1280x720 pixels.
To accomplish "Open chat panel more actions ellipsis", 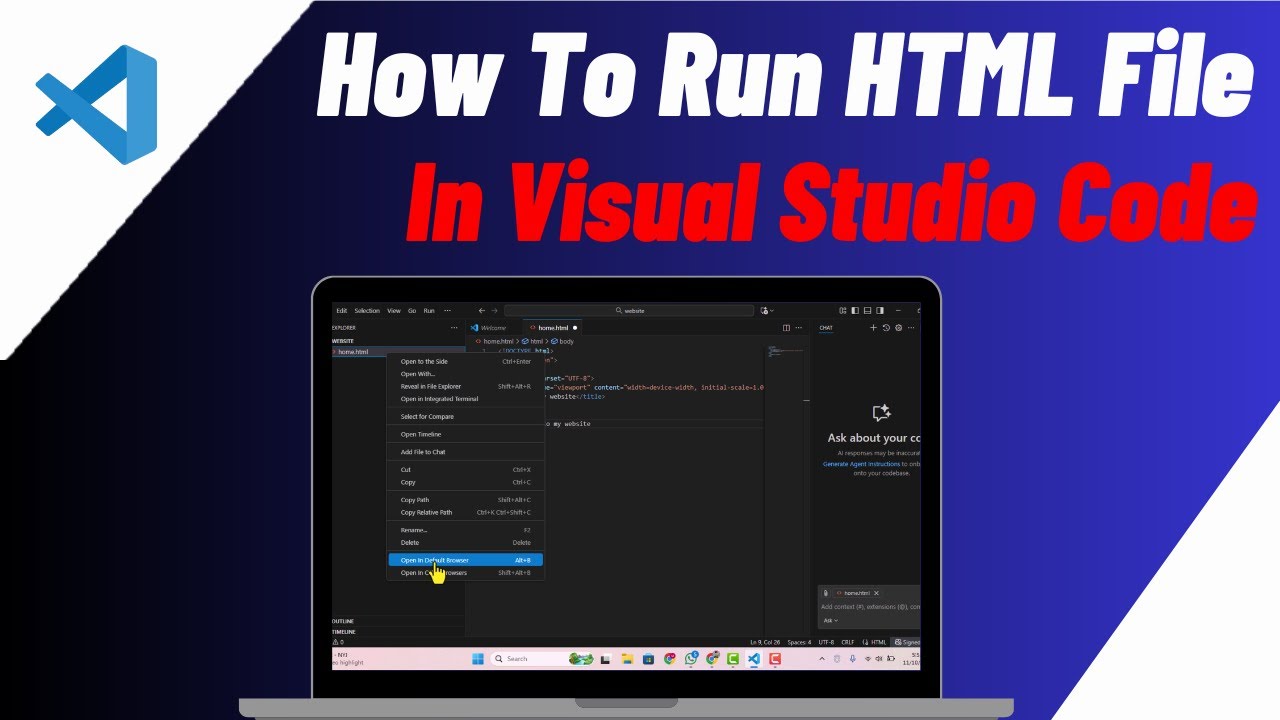I will click(911, 328).
